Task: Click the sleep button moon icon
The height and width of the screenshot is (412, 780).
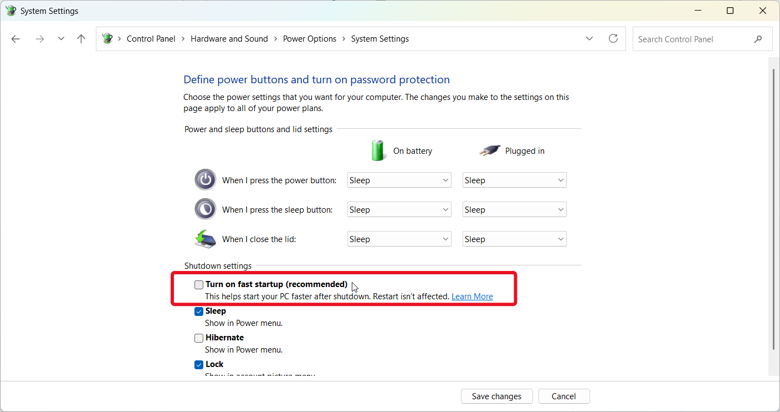Action: [x=205, y=209]
